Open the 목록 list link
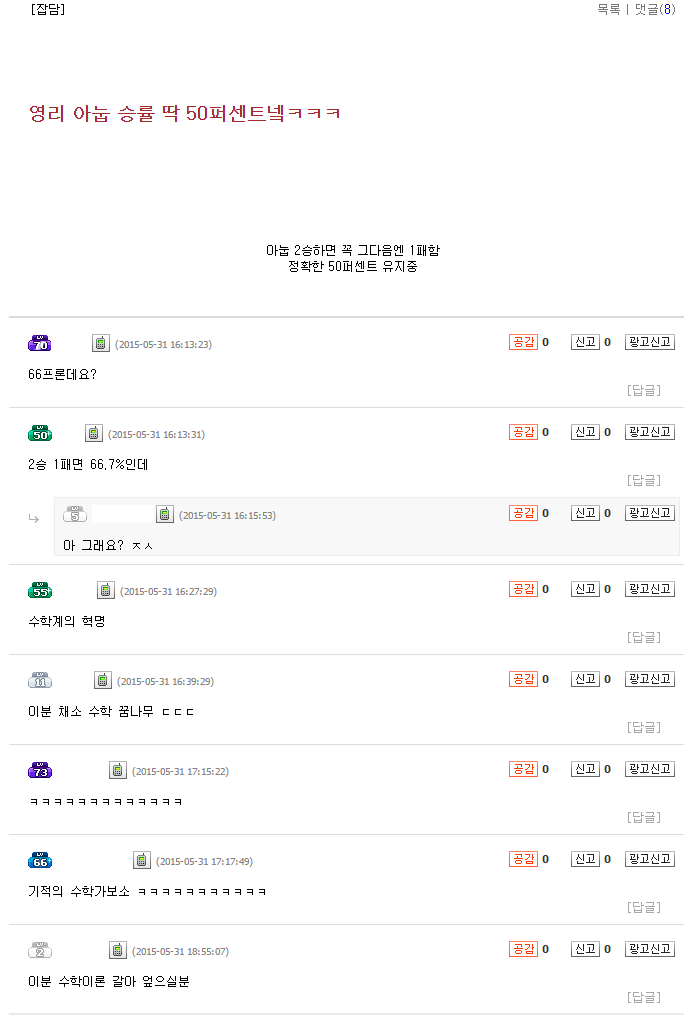 point(608,9)
